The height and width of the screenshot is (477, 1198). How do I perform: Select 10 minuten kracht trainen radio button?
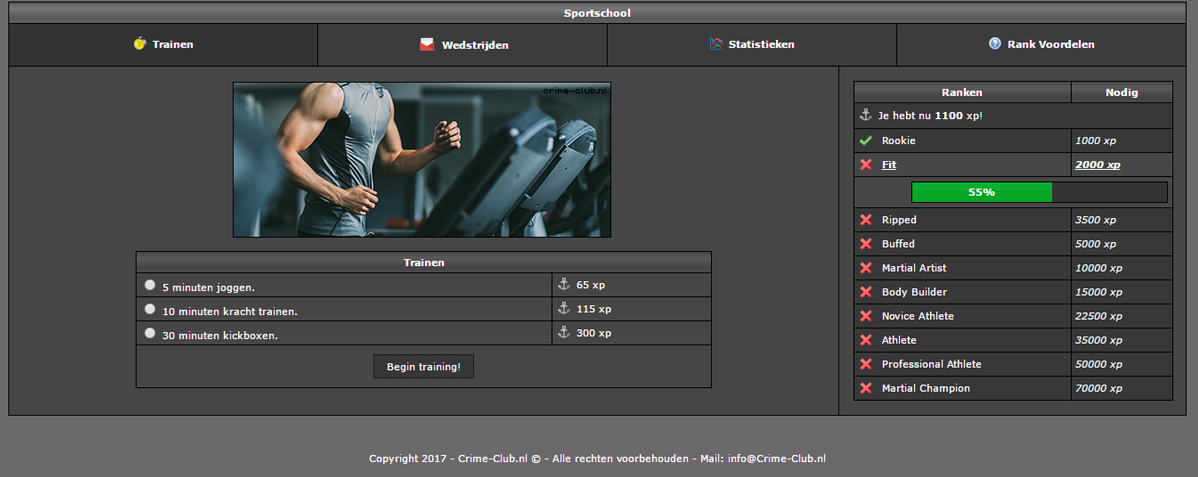(x=150, y=310)
